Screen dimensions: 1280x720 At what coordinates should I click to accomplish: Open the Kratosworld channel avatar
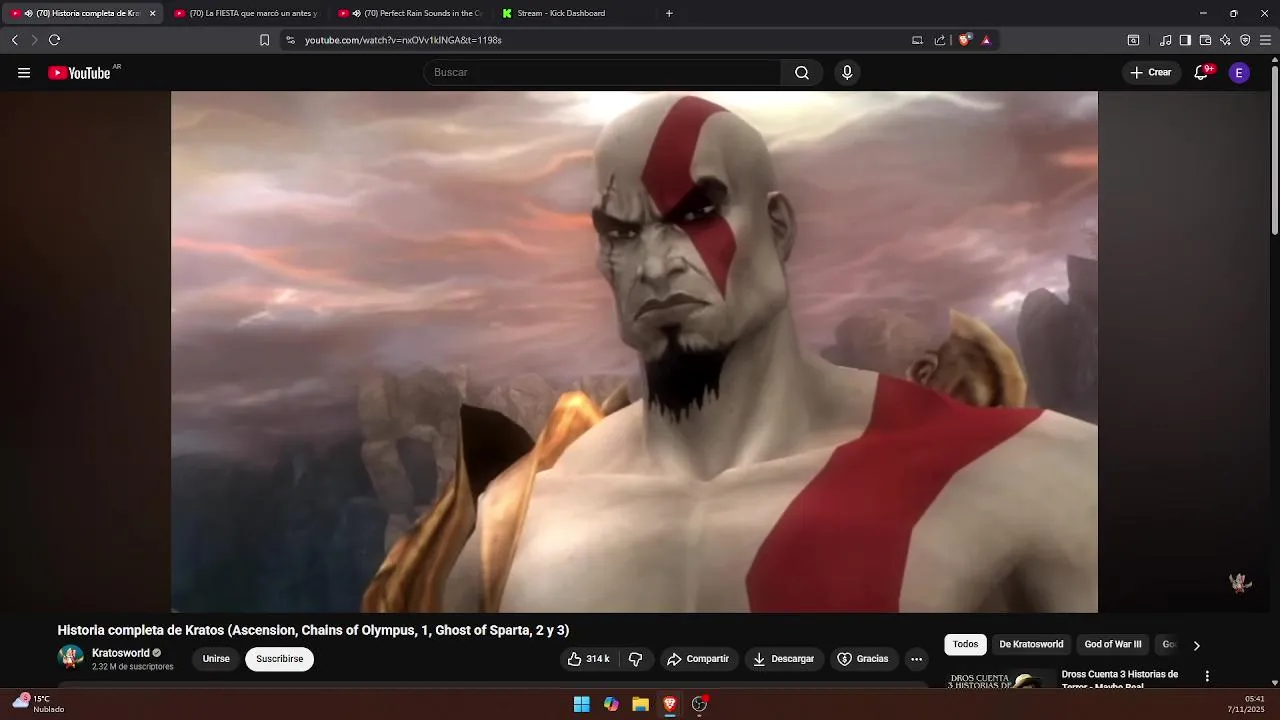coord(71,658)
